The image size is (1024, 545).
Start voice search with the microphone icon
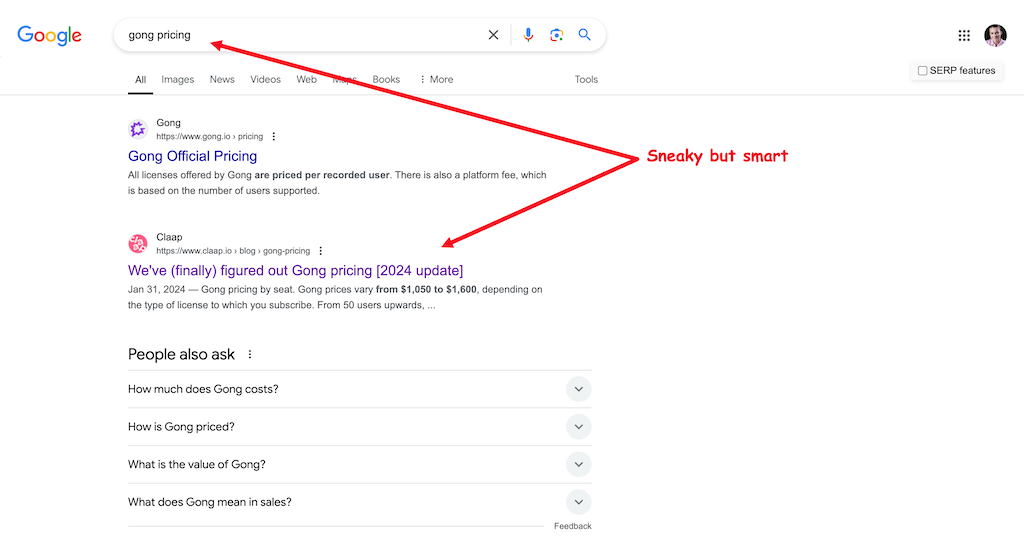528,35
